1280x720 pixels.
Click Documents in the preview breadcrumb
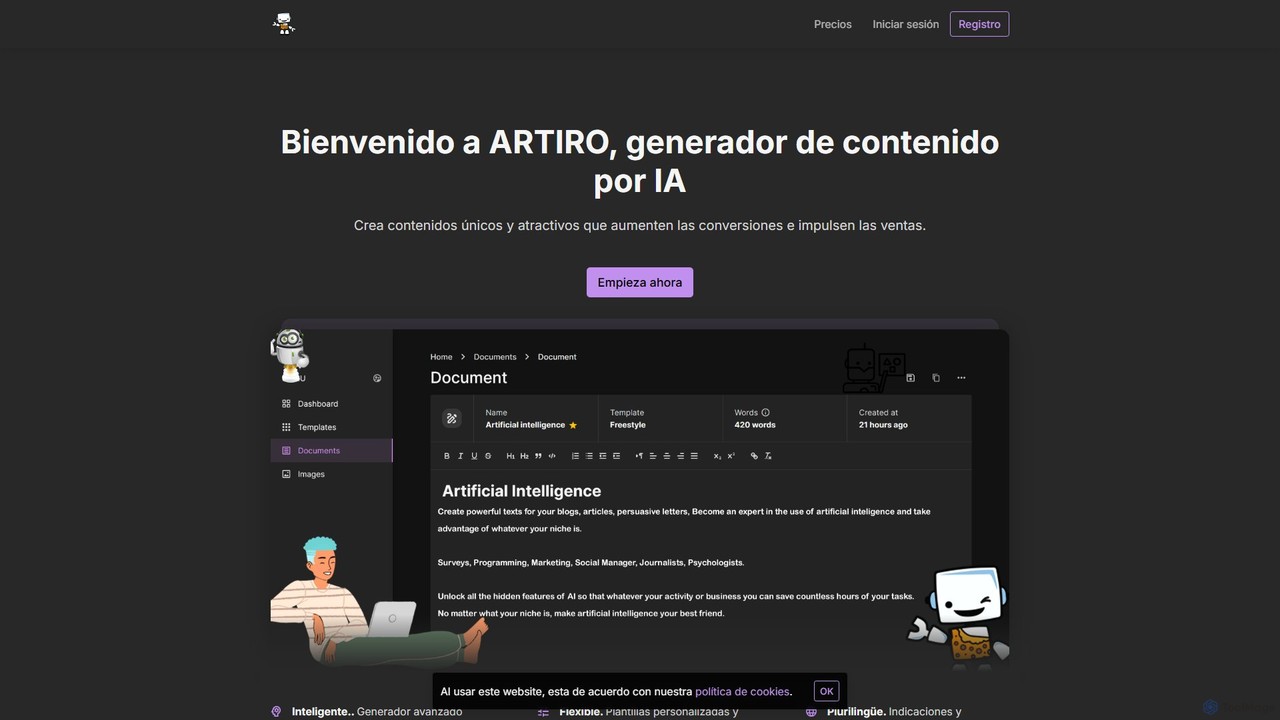point(495,357)
